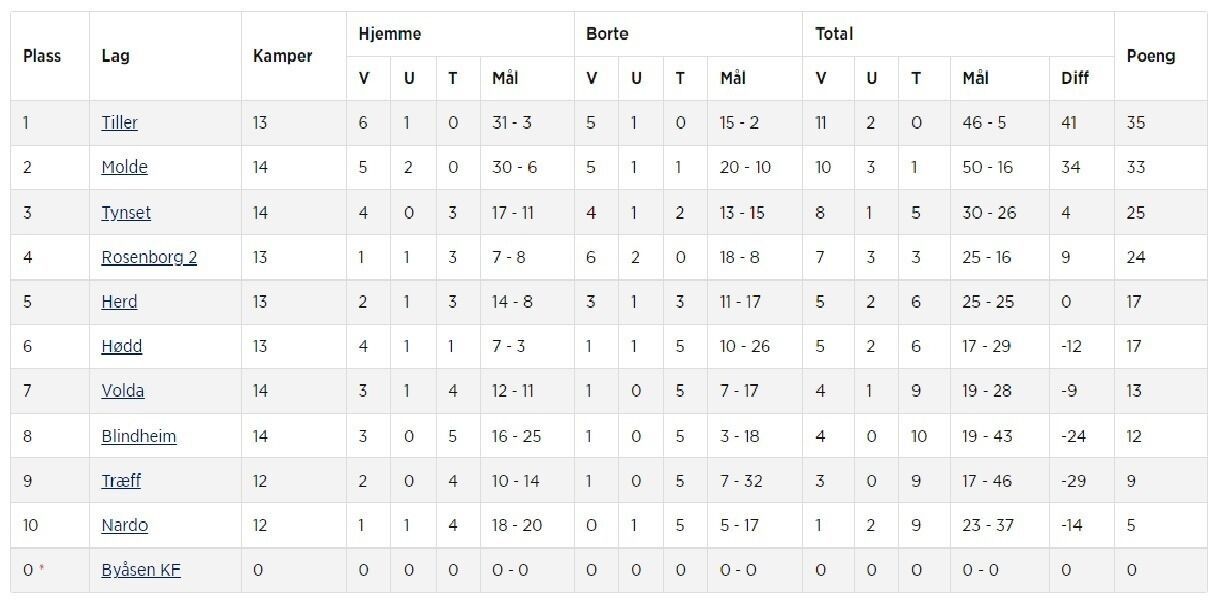Click the Borte group header
This screenshot has height=608, width=1218.
(x=607, y=34)
